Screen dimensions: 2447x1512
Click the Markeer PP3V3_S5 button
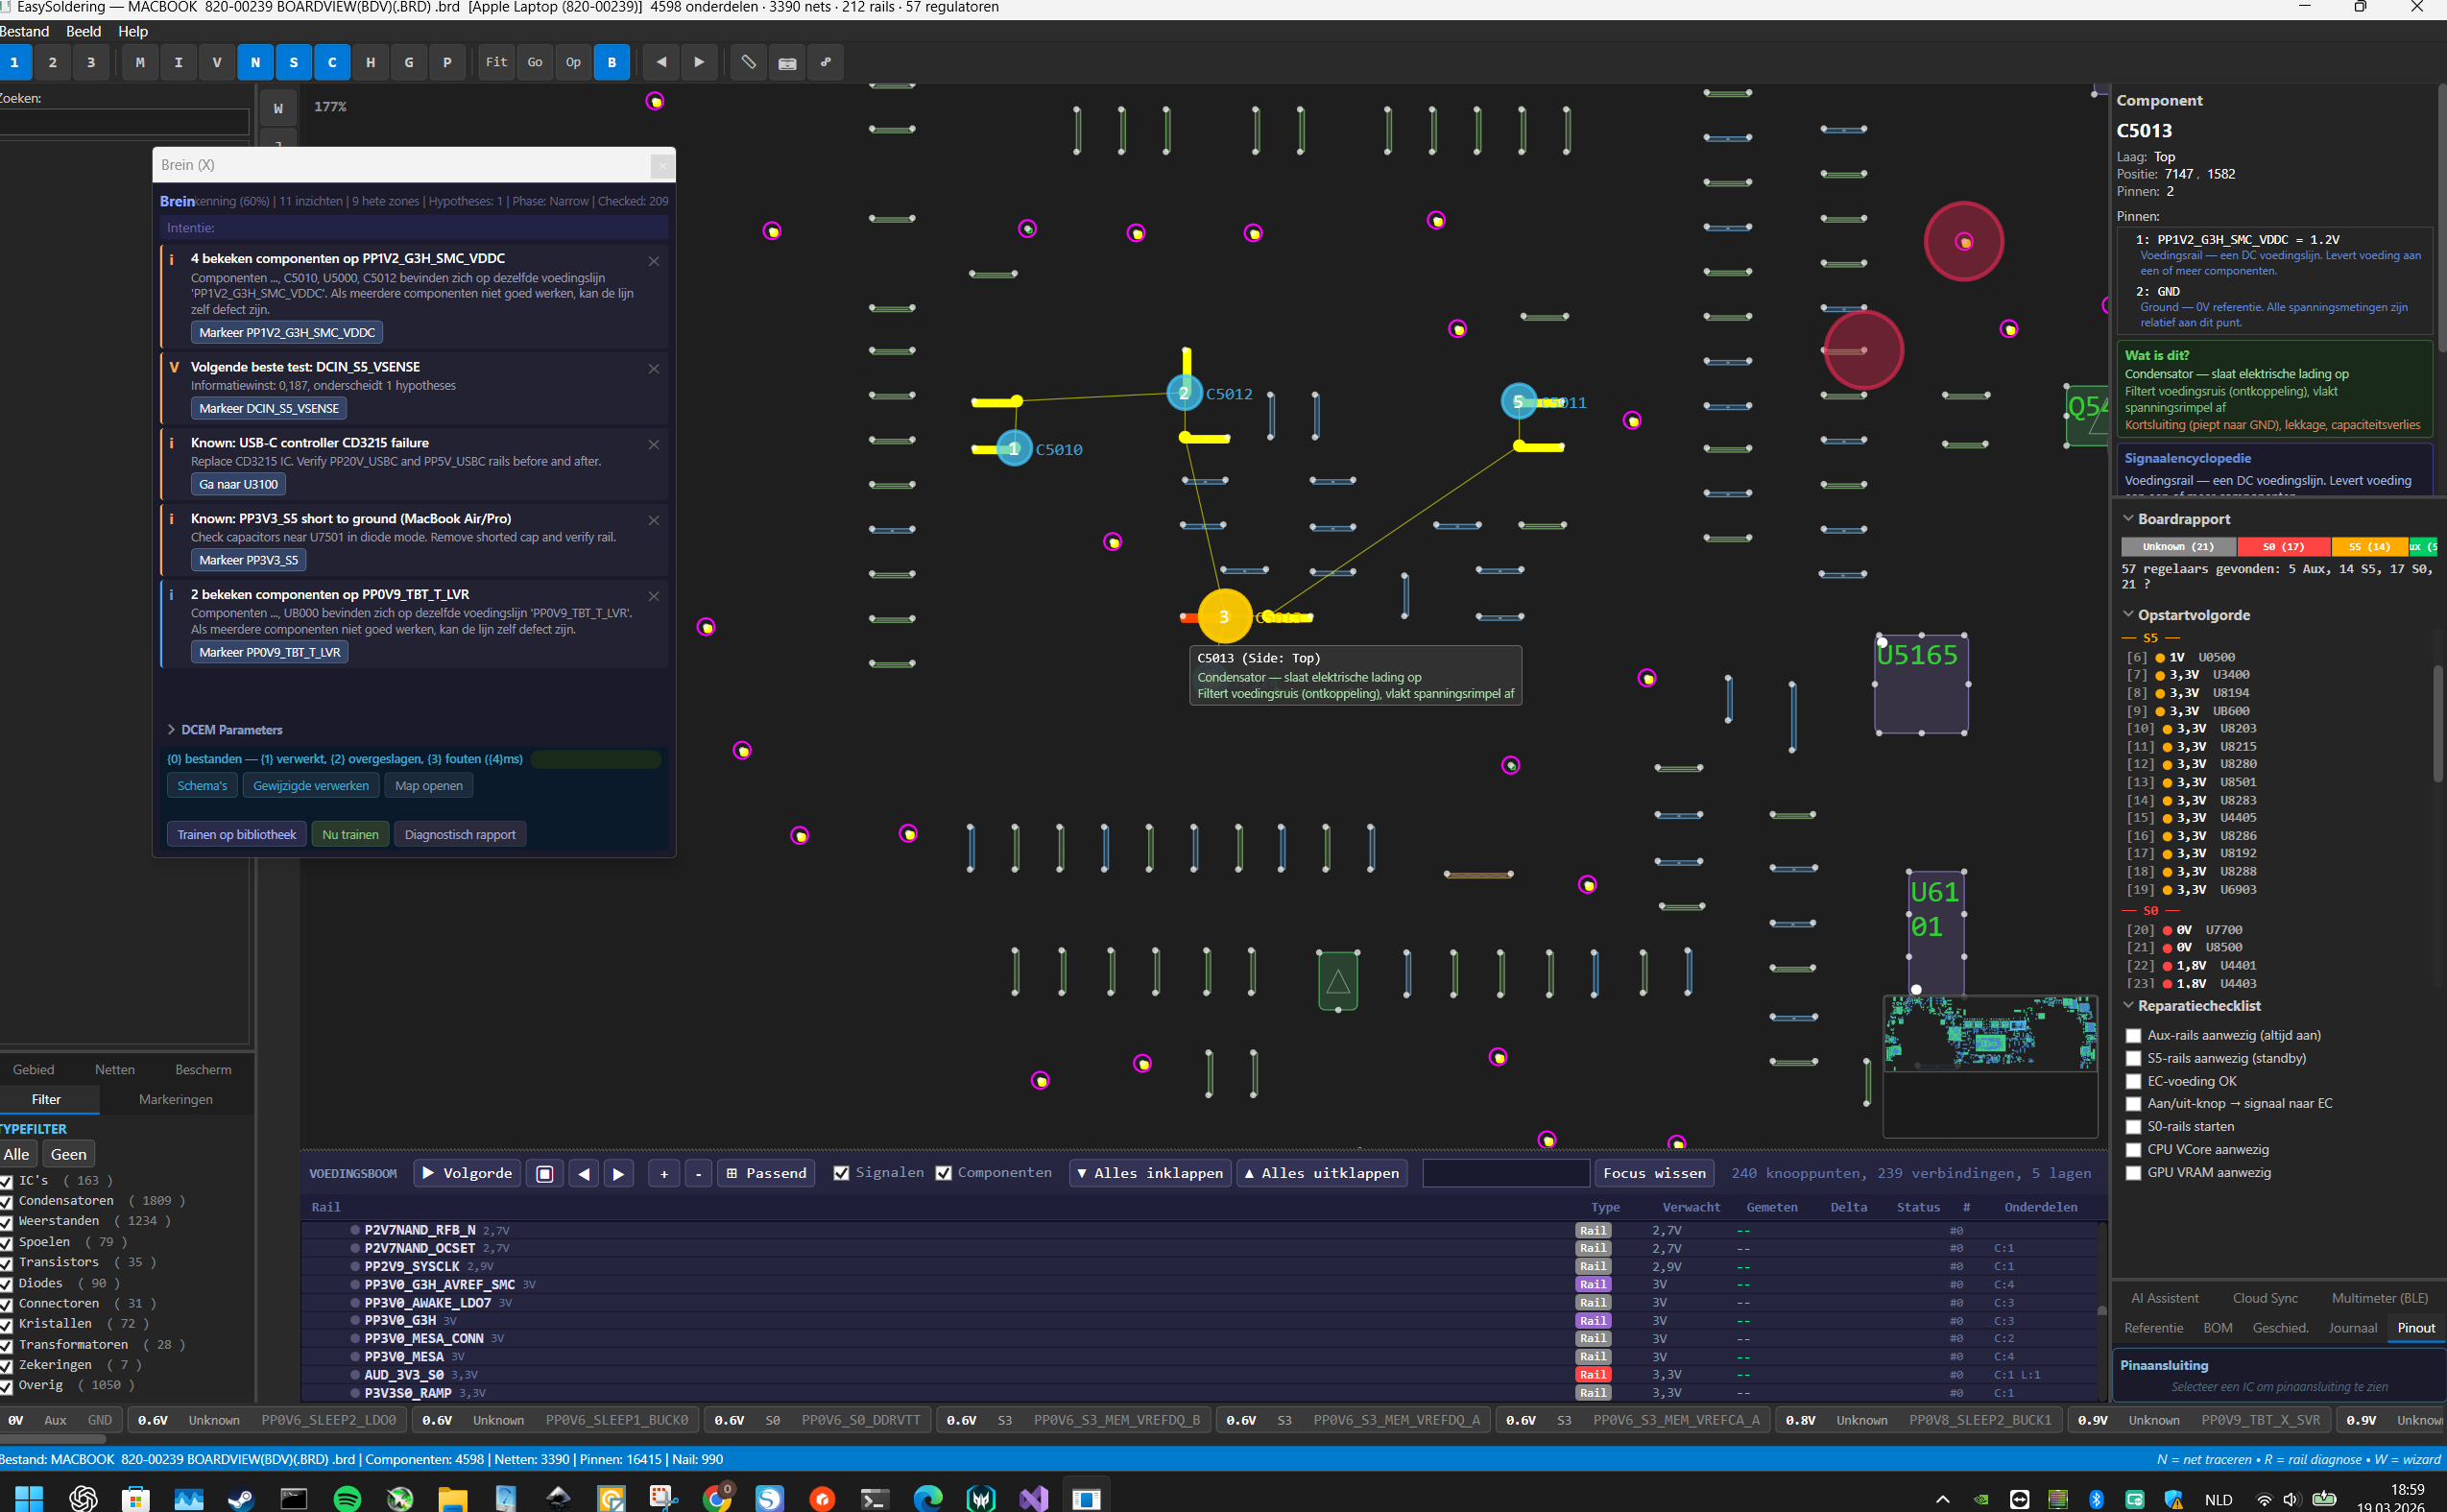point(248,560)
